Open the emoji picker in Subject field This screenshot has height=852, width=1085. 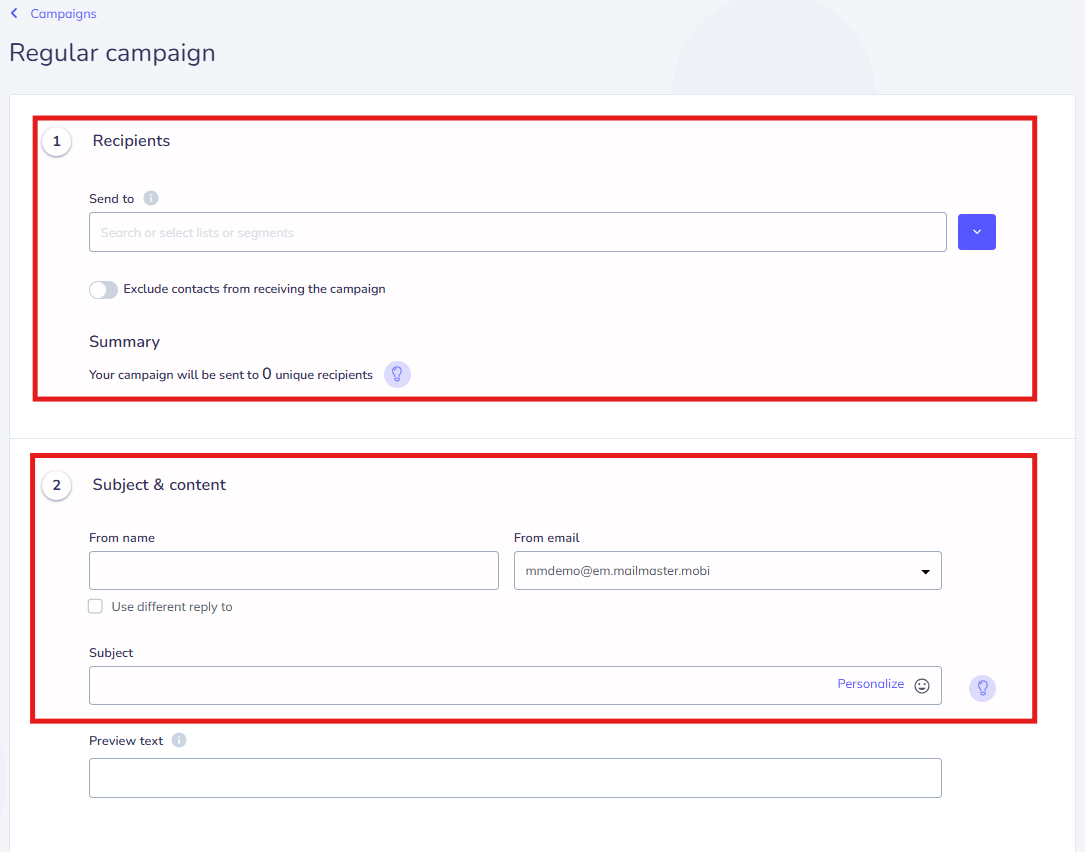[x=922, y=686]
